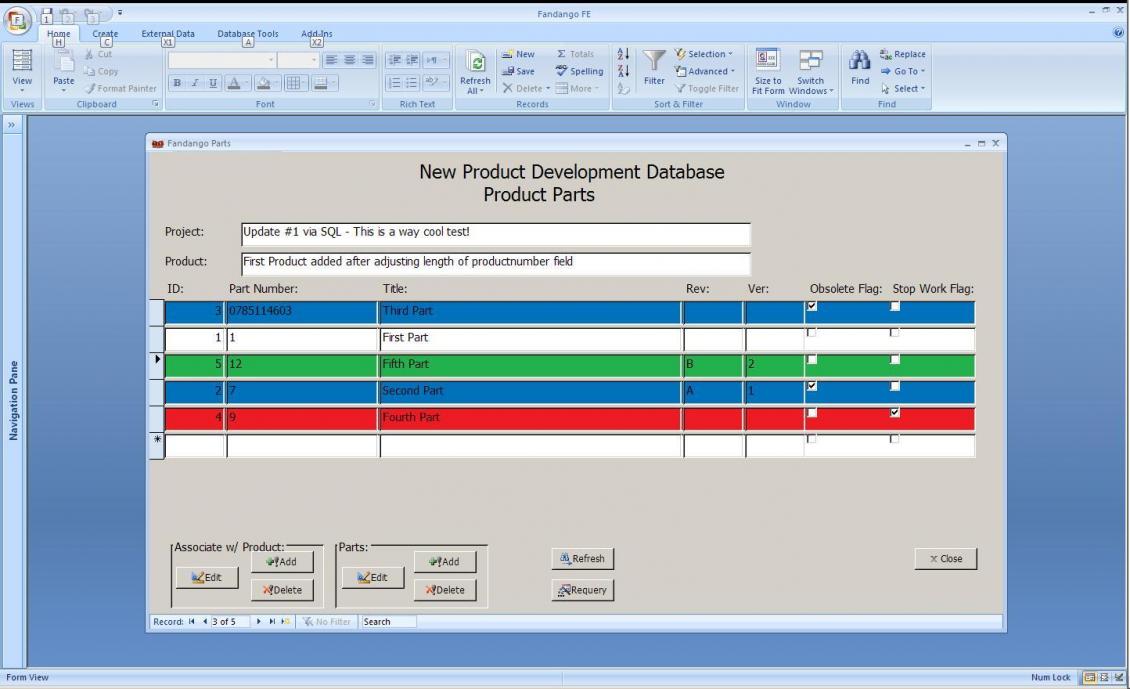Apply Italic formatting
The height and width of the screenshot is (689, 1130).
195,83
